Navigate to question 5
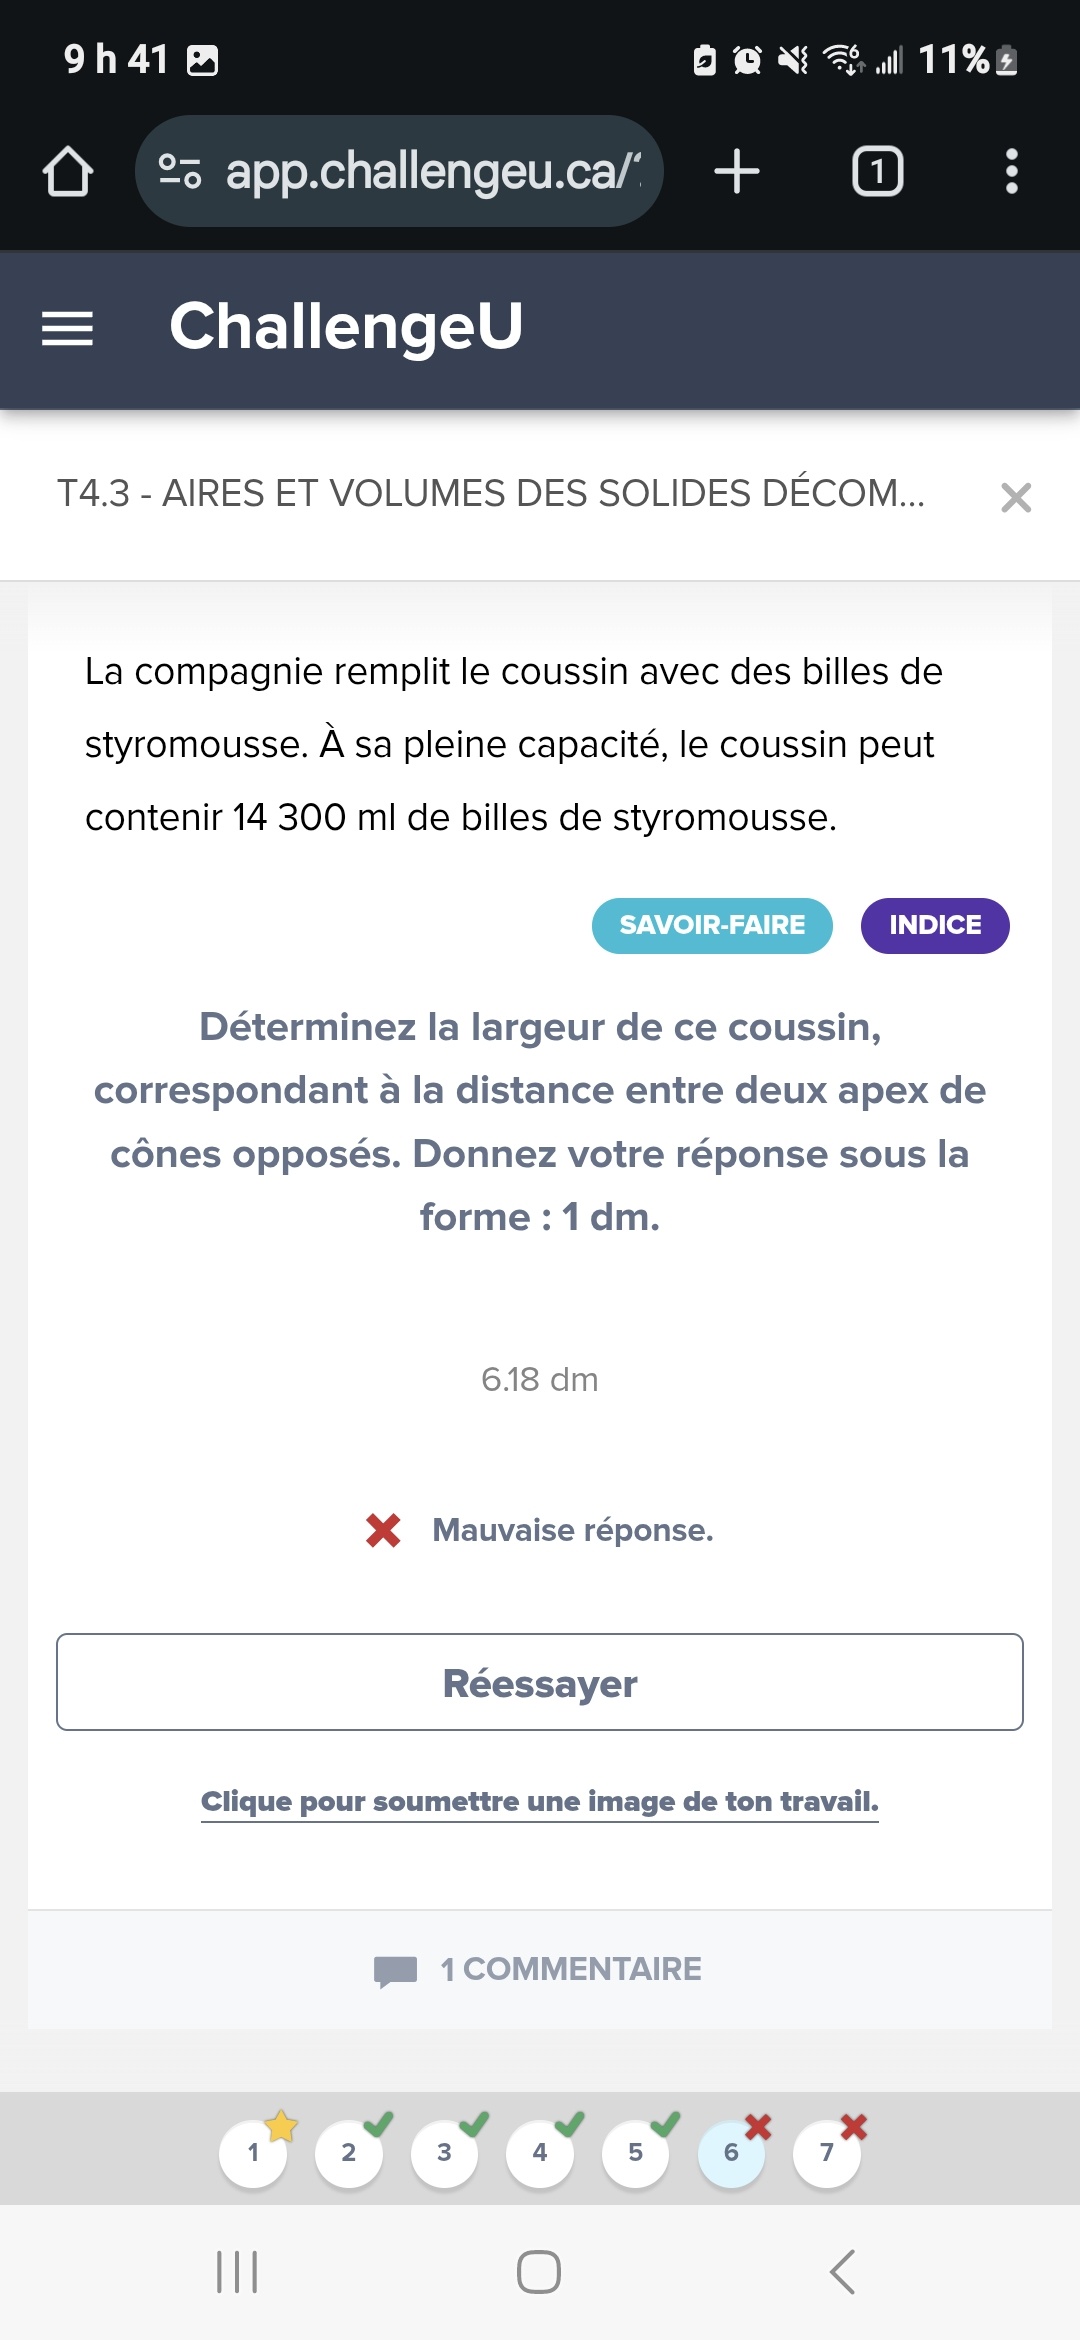This screenshot has height=2340, width=1080. pos(636,2152)
